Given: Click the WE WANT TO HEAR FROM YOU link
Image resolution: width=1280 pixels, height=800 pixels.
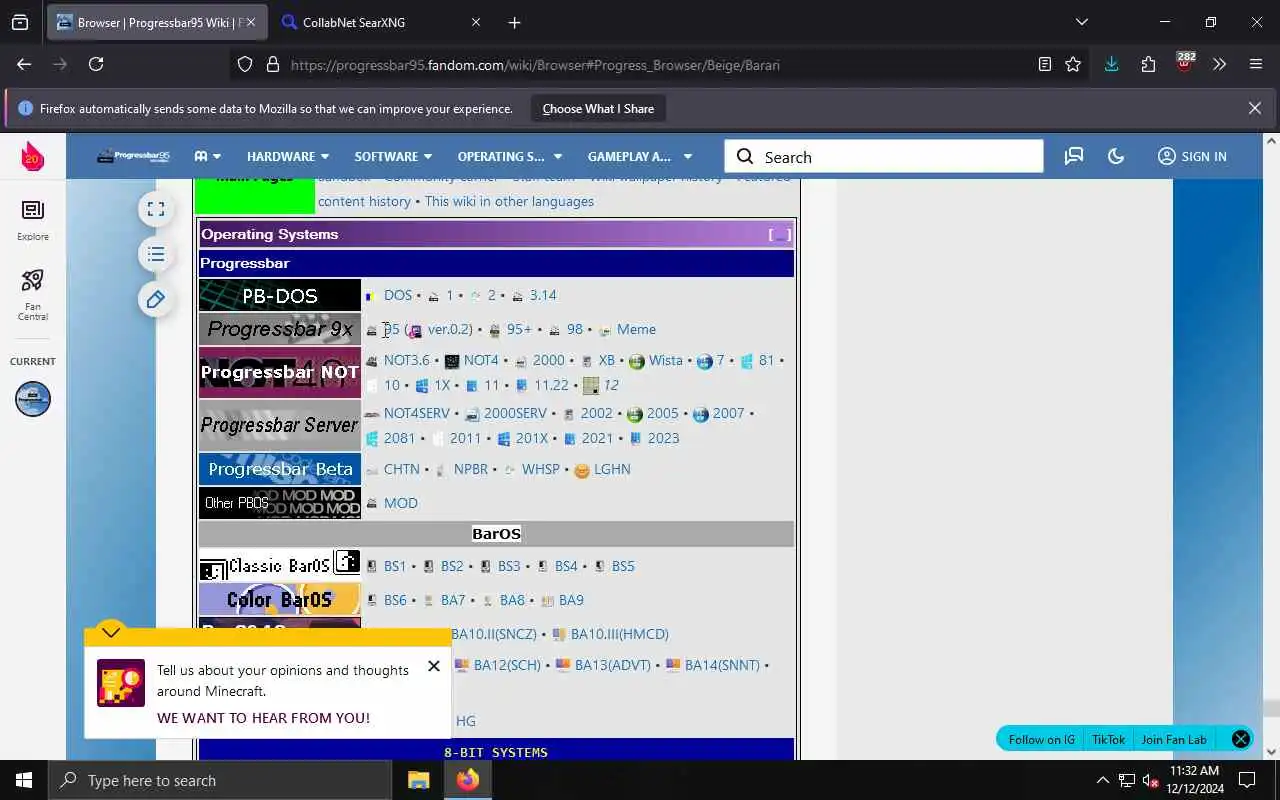Looking at the screenshot, I should (x=263, y=718).
